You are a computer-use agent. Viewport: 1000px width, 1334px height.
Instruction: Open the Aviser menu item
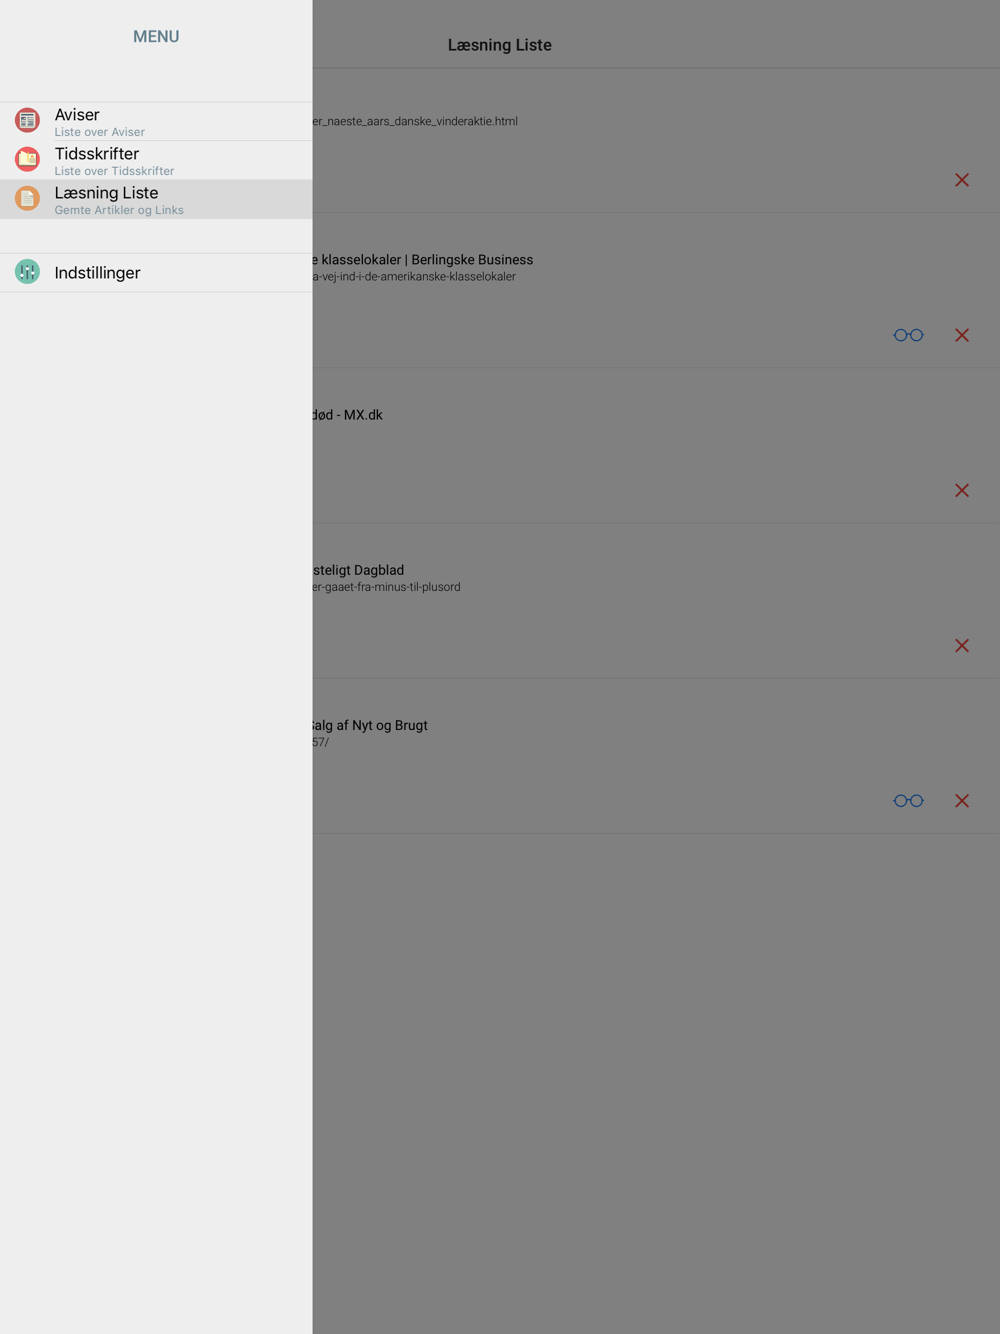(x=156, y=121)
